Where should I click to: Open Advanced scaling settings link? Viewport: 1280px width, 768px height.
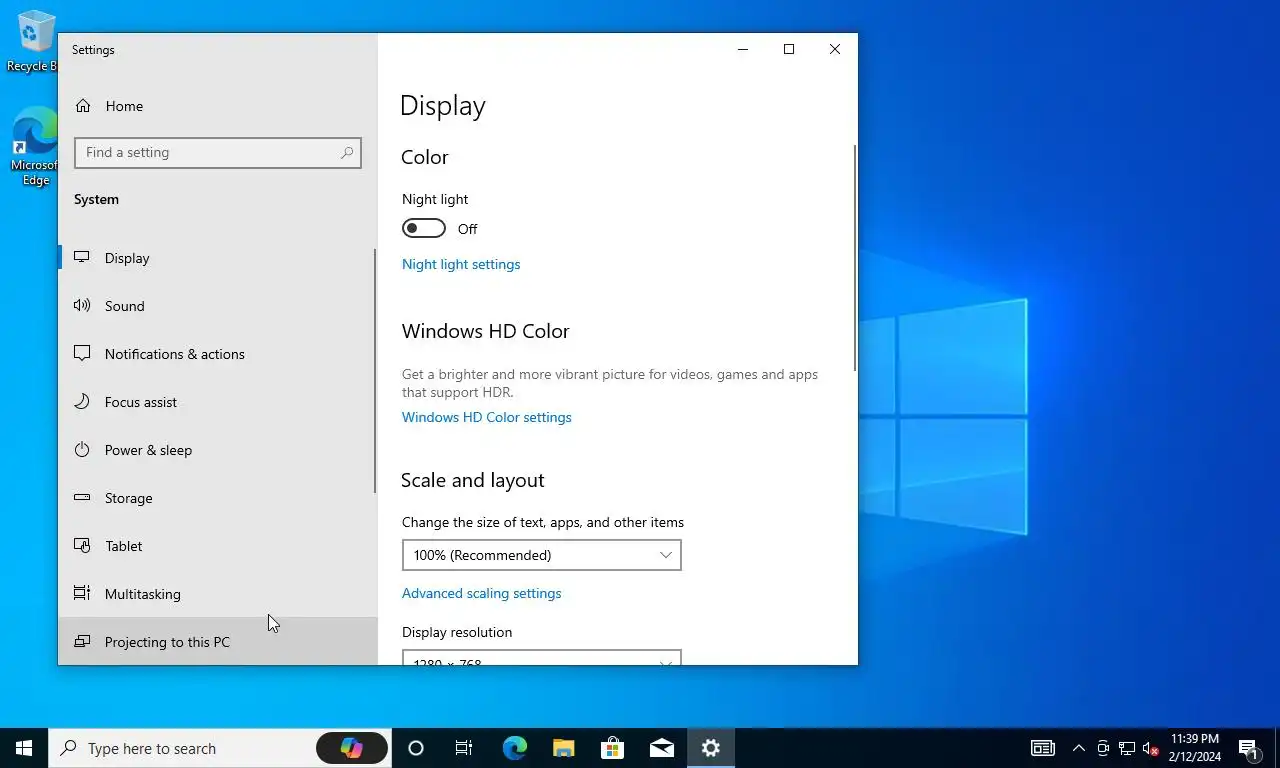pyautogui.click(x=481, y=593)
